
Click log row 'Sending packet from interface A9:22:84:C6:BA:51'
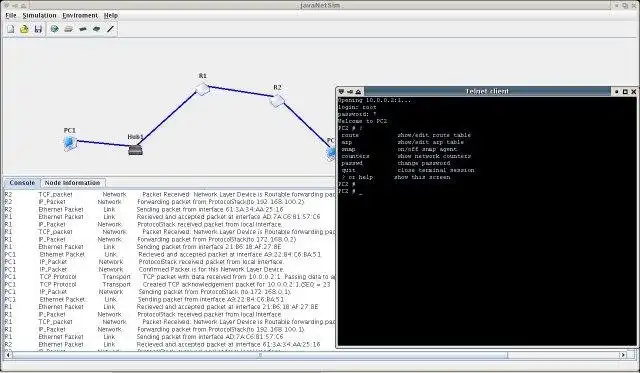coord(211,300)
